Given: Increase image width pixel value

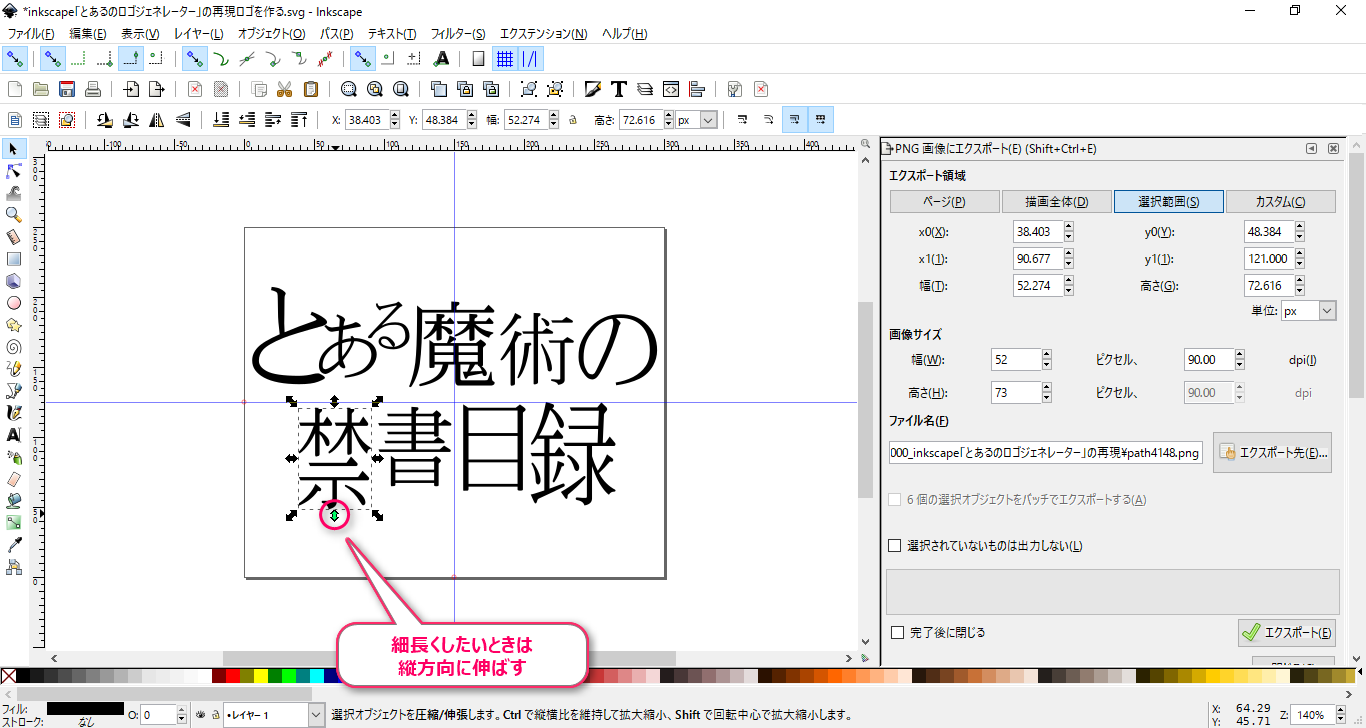Looking at the screenshot, I should [x=1047, y=355].
